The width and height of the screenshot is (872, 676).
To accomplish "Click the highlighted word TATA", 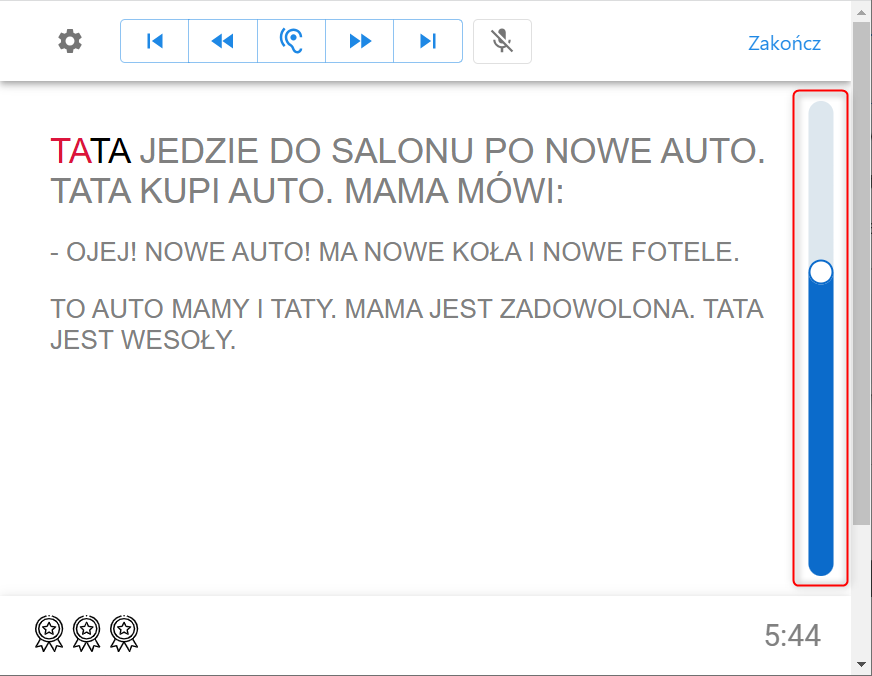I will (x=90, y=151).
